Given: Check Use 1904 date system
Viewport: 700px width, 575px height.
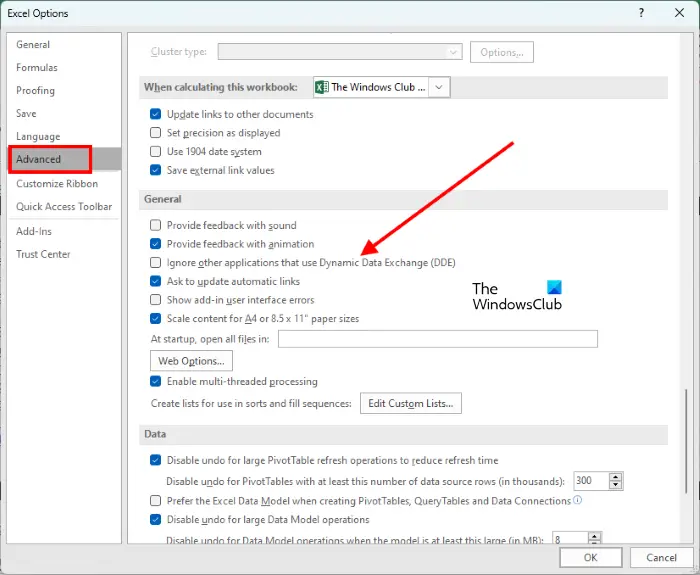Looking at the screenshot, I should (x=155, y=151).
